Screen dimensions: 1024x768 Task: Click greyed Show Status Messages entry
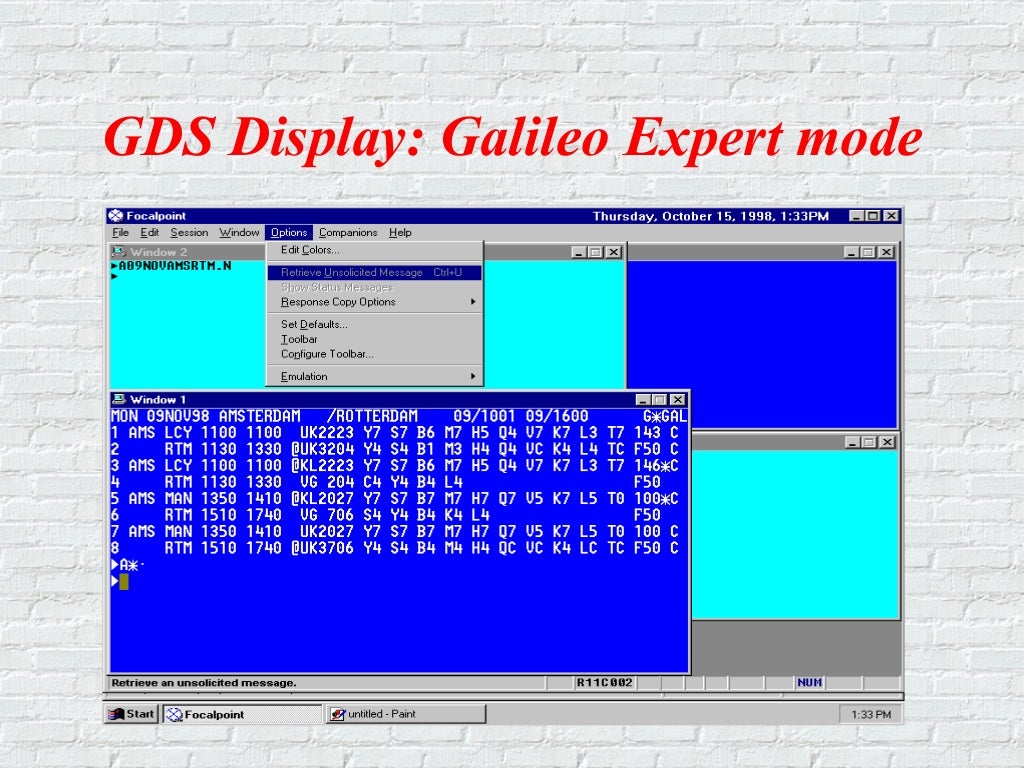[x=374, y=287]
